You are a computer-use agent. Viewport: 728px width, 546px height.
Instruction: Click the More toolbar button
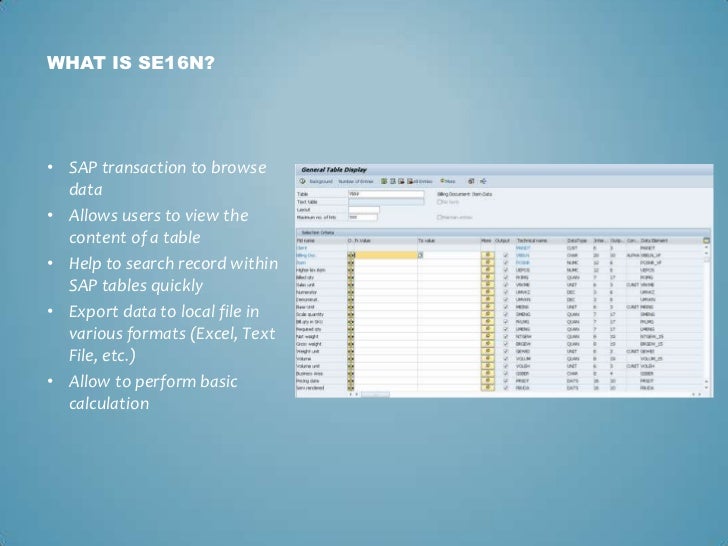[448, 182]
